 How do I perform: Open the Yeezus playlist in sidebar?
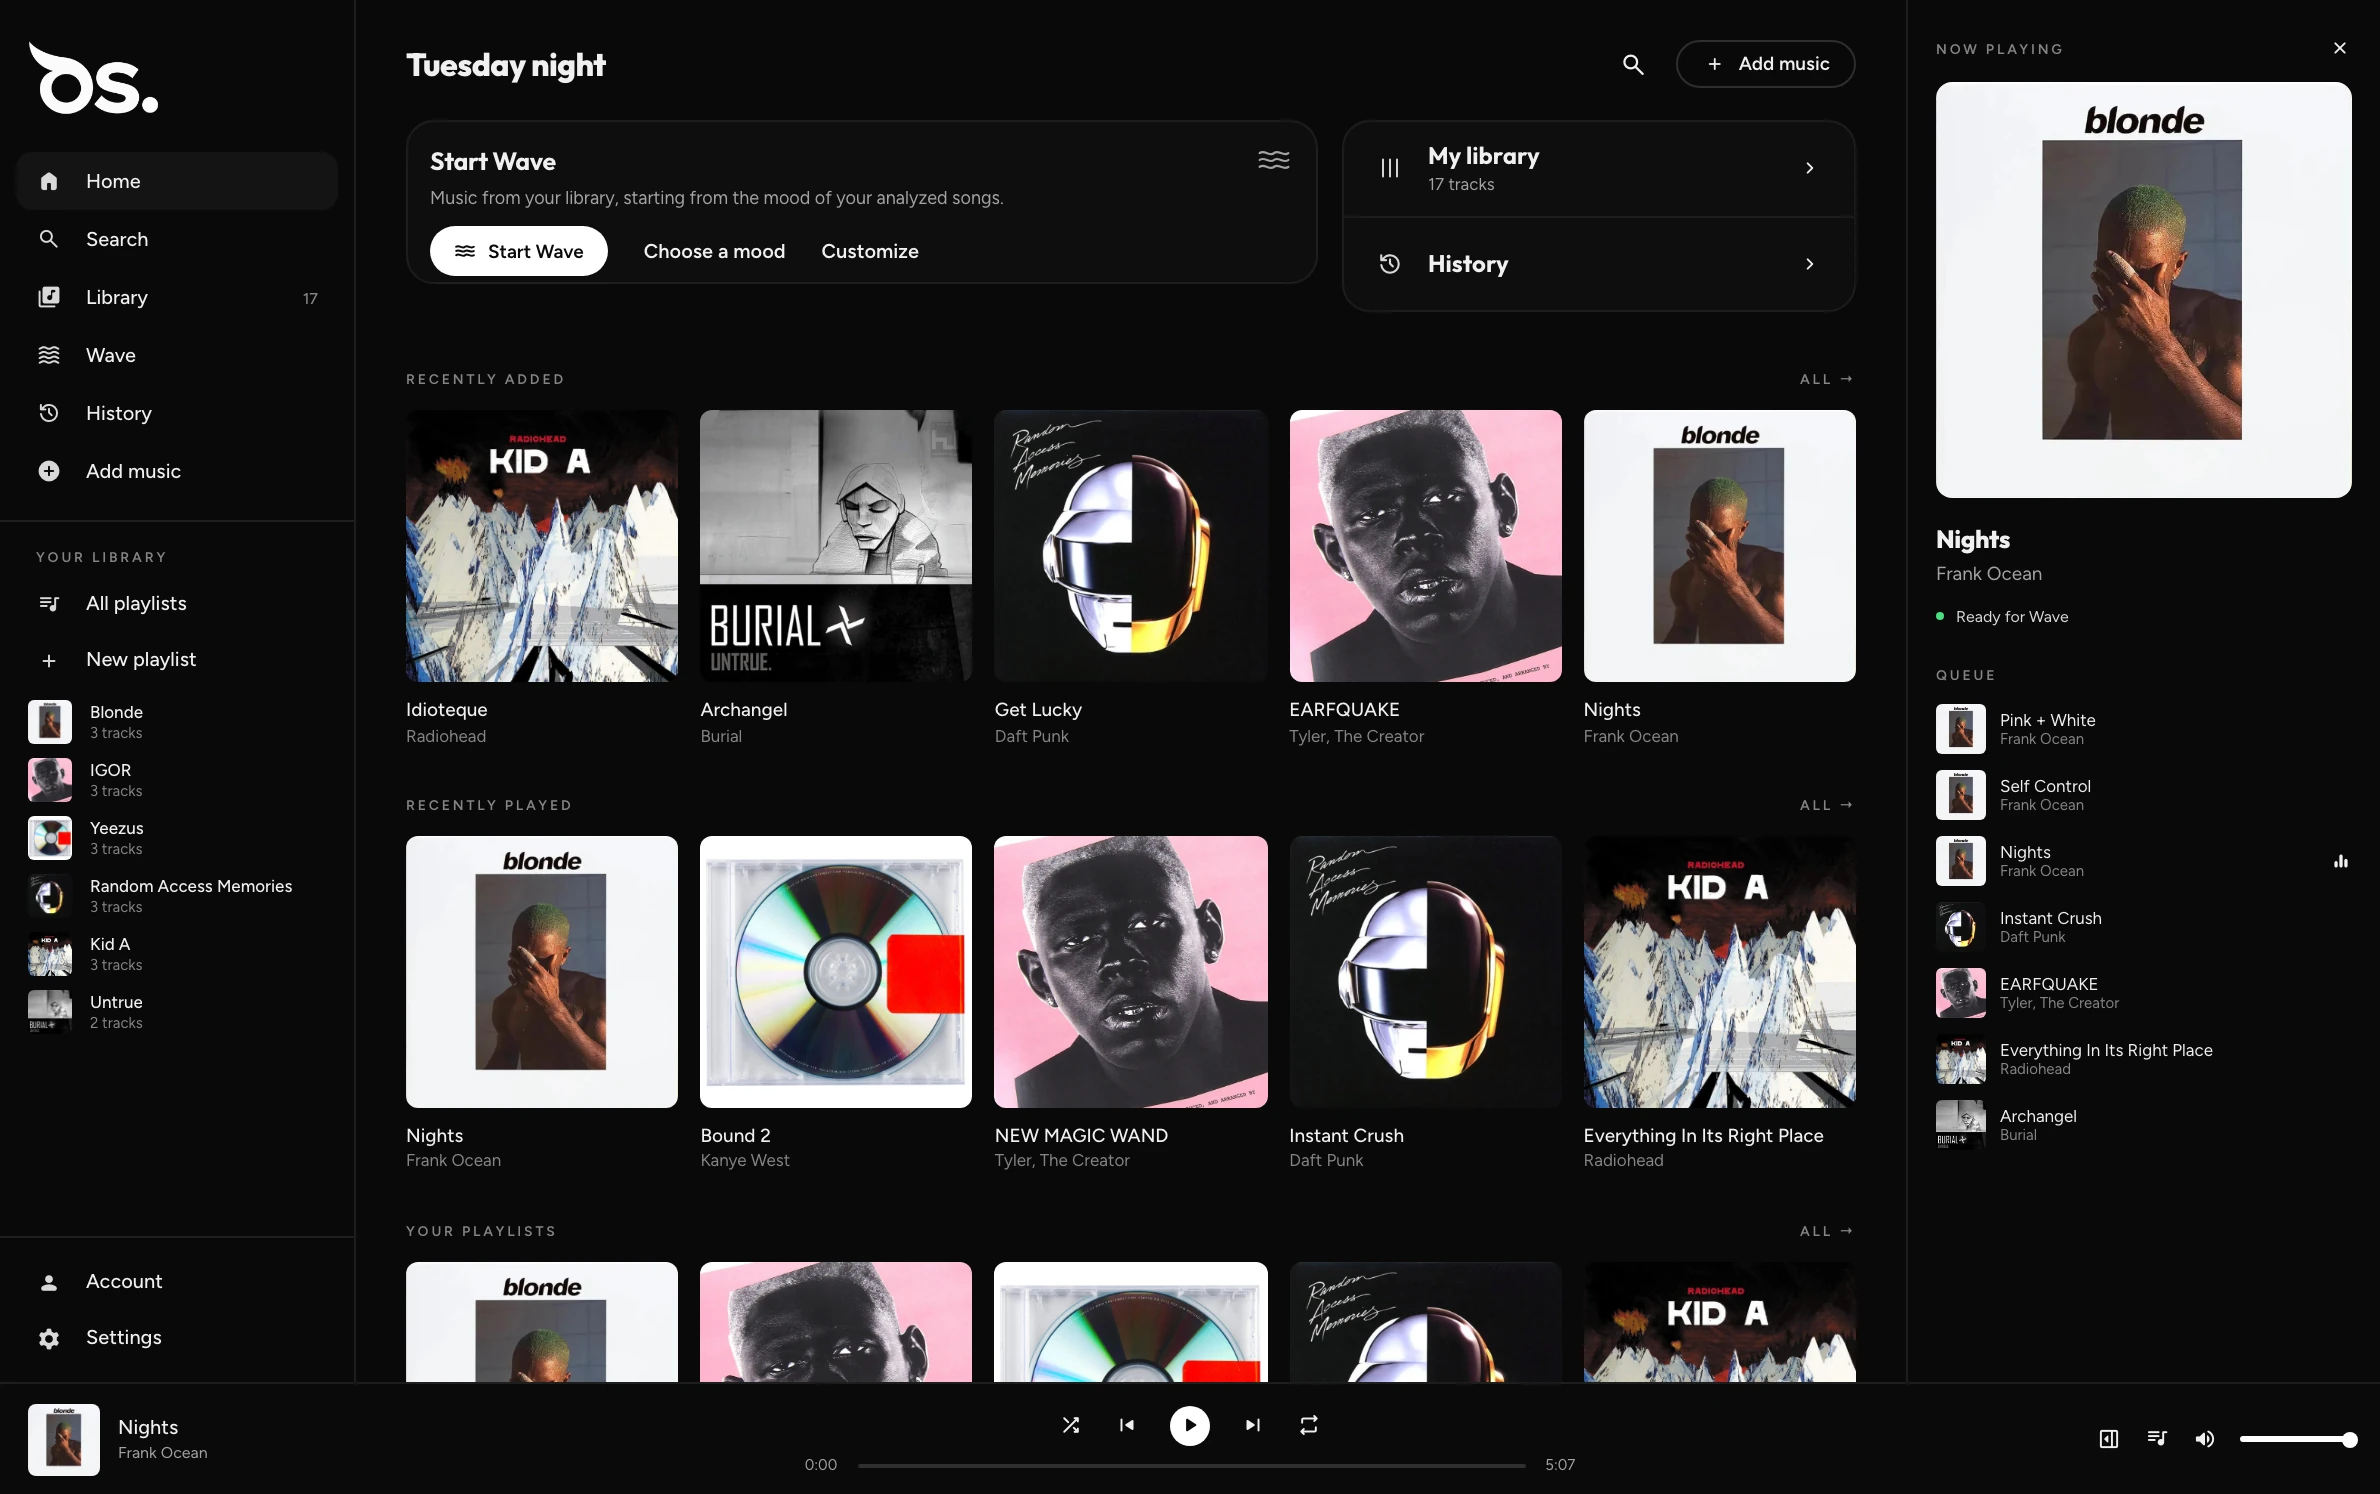[177, 838]
